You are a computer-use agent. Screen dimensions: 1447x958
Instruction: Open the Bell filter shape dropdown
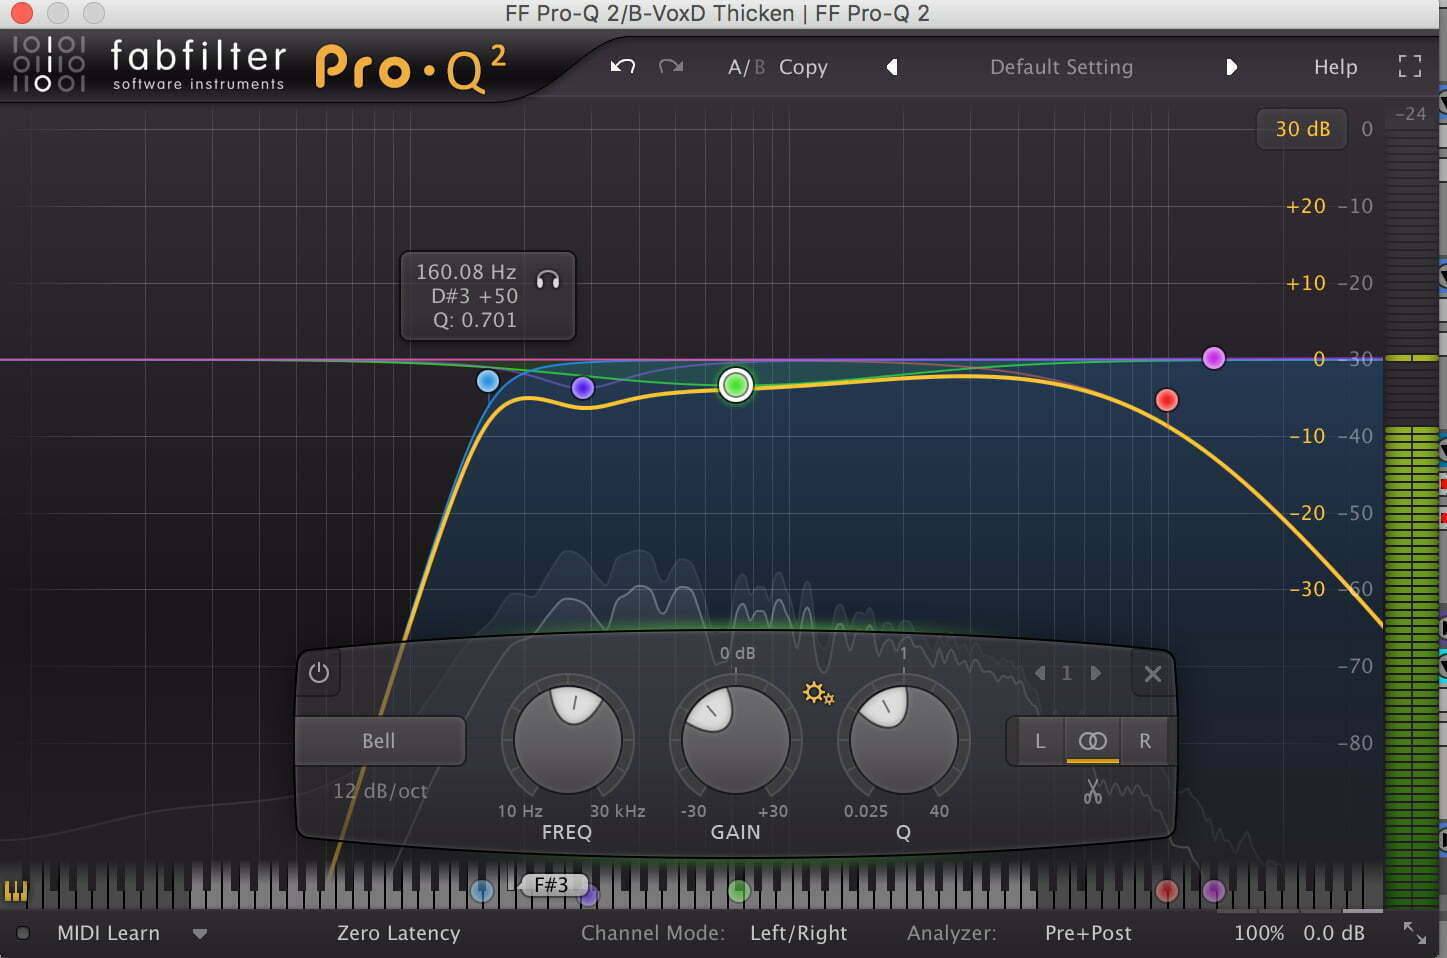[379, 741]
